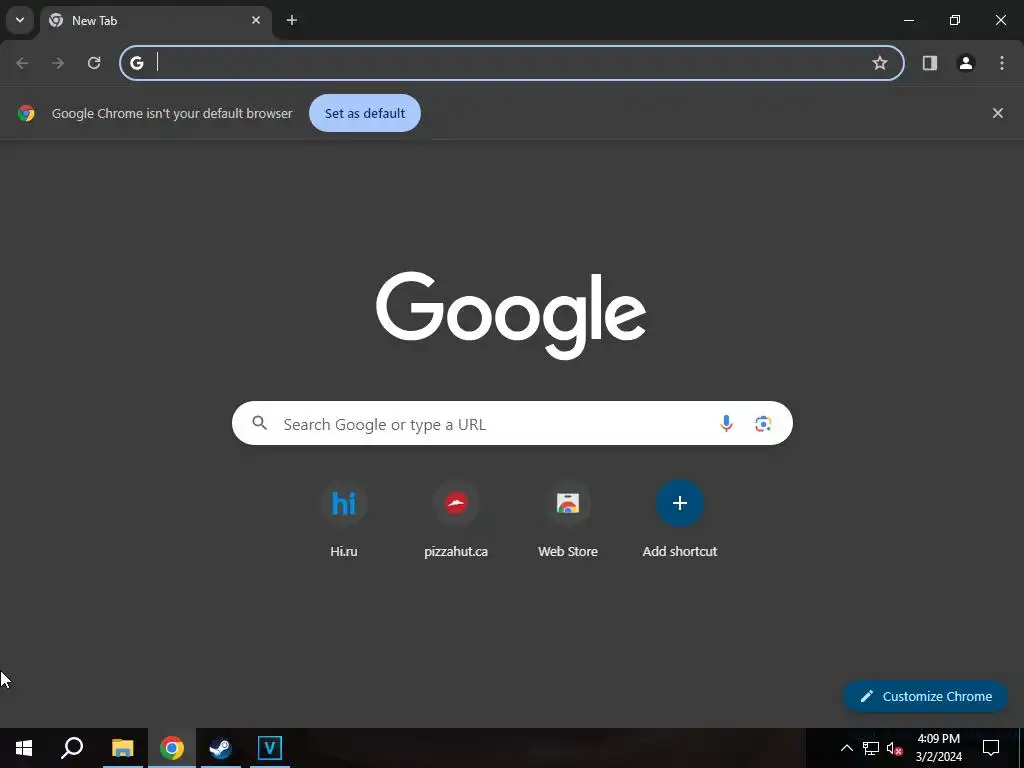Open a new tab with plus button
Viewport: 1024px width, 768px height.
click(292, 20)
